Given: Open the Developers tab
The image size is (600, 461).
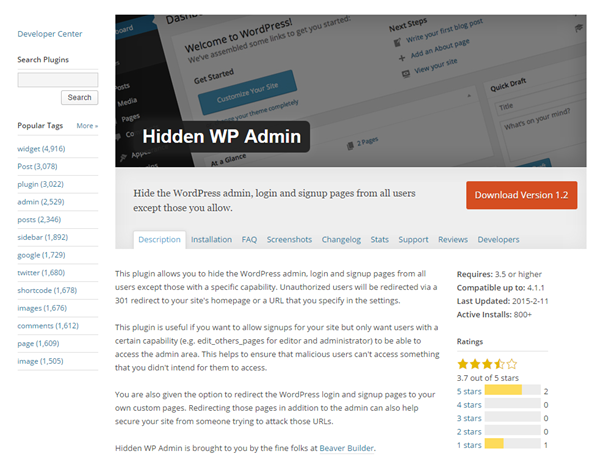Looking at the screenshot, I should click(x=498, y=239).
